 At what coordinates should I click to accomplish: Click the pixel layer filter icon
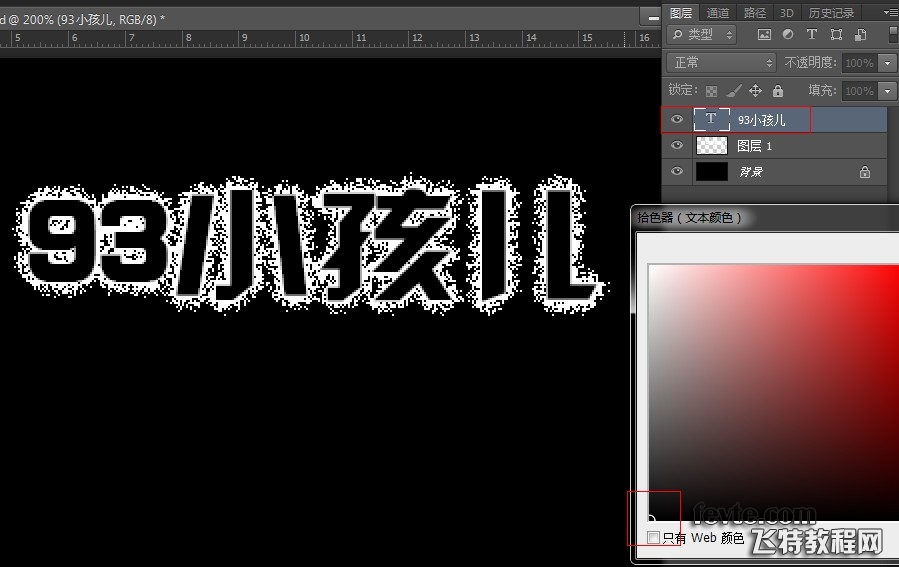pyautogui.click(x=765, y=34)
